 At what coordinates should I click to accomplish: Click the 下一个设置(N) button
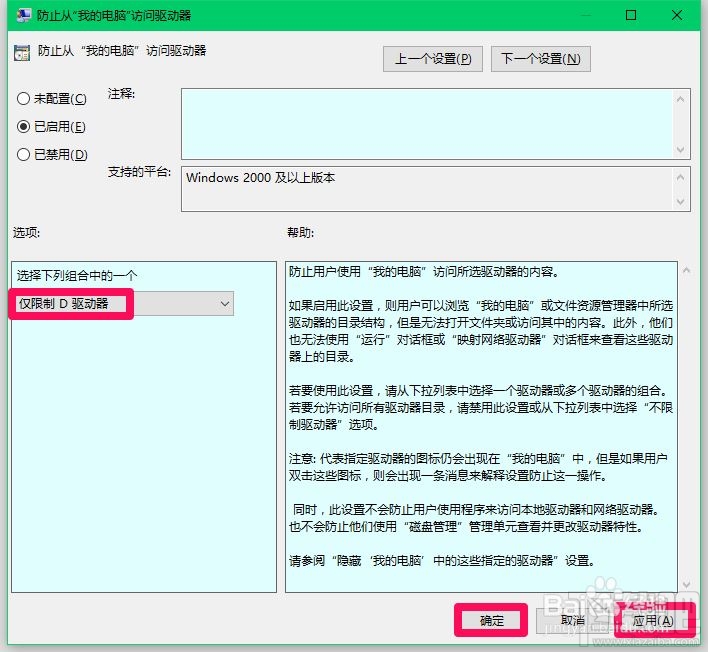pos(540,59)
